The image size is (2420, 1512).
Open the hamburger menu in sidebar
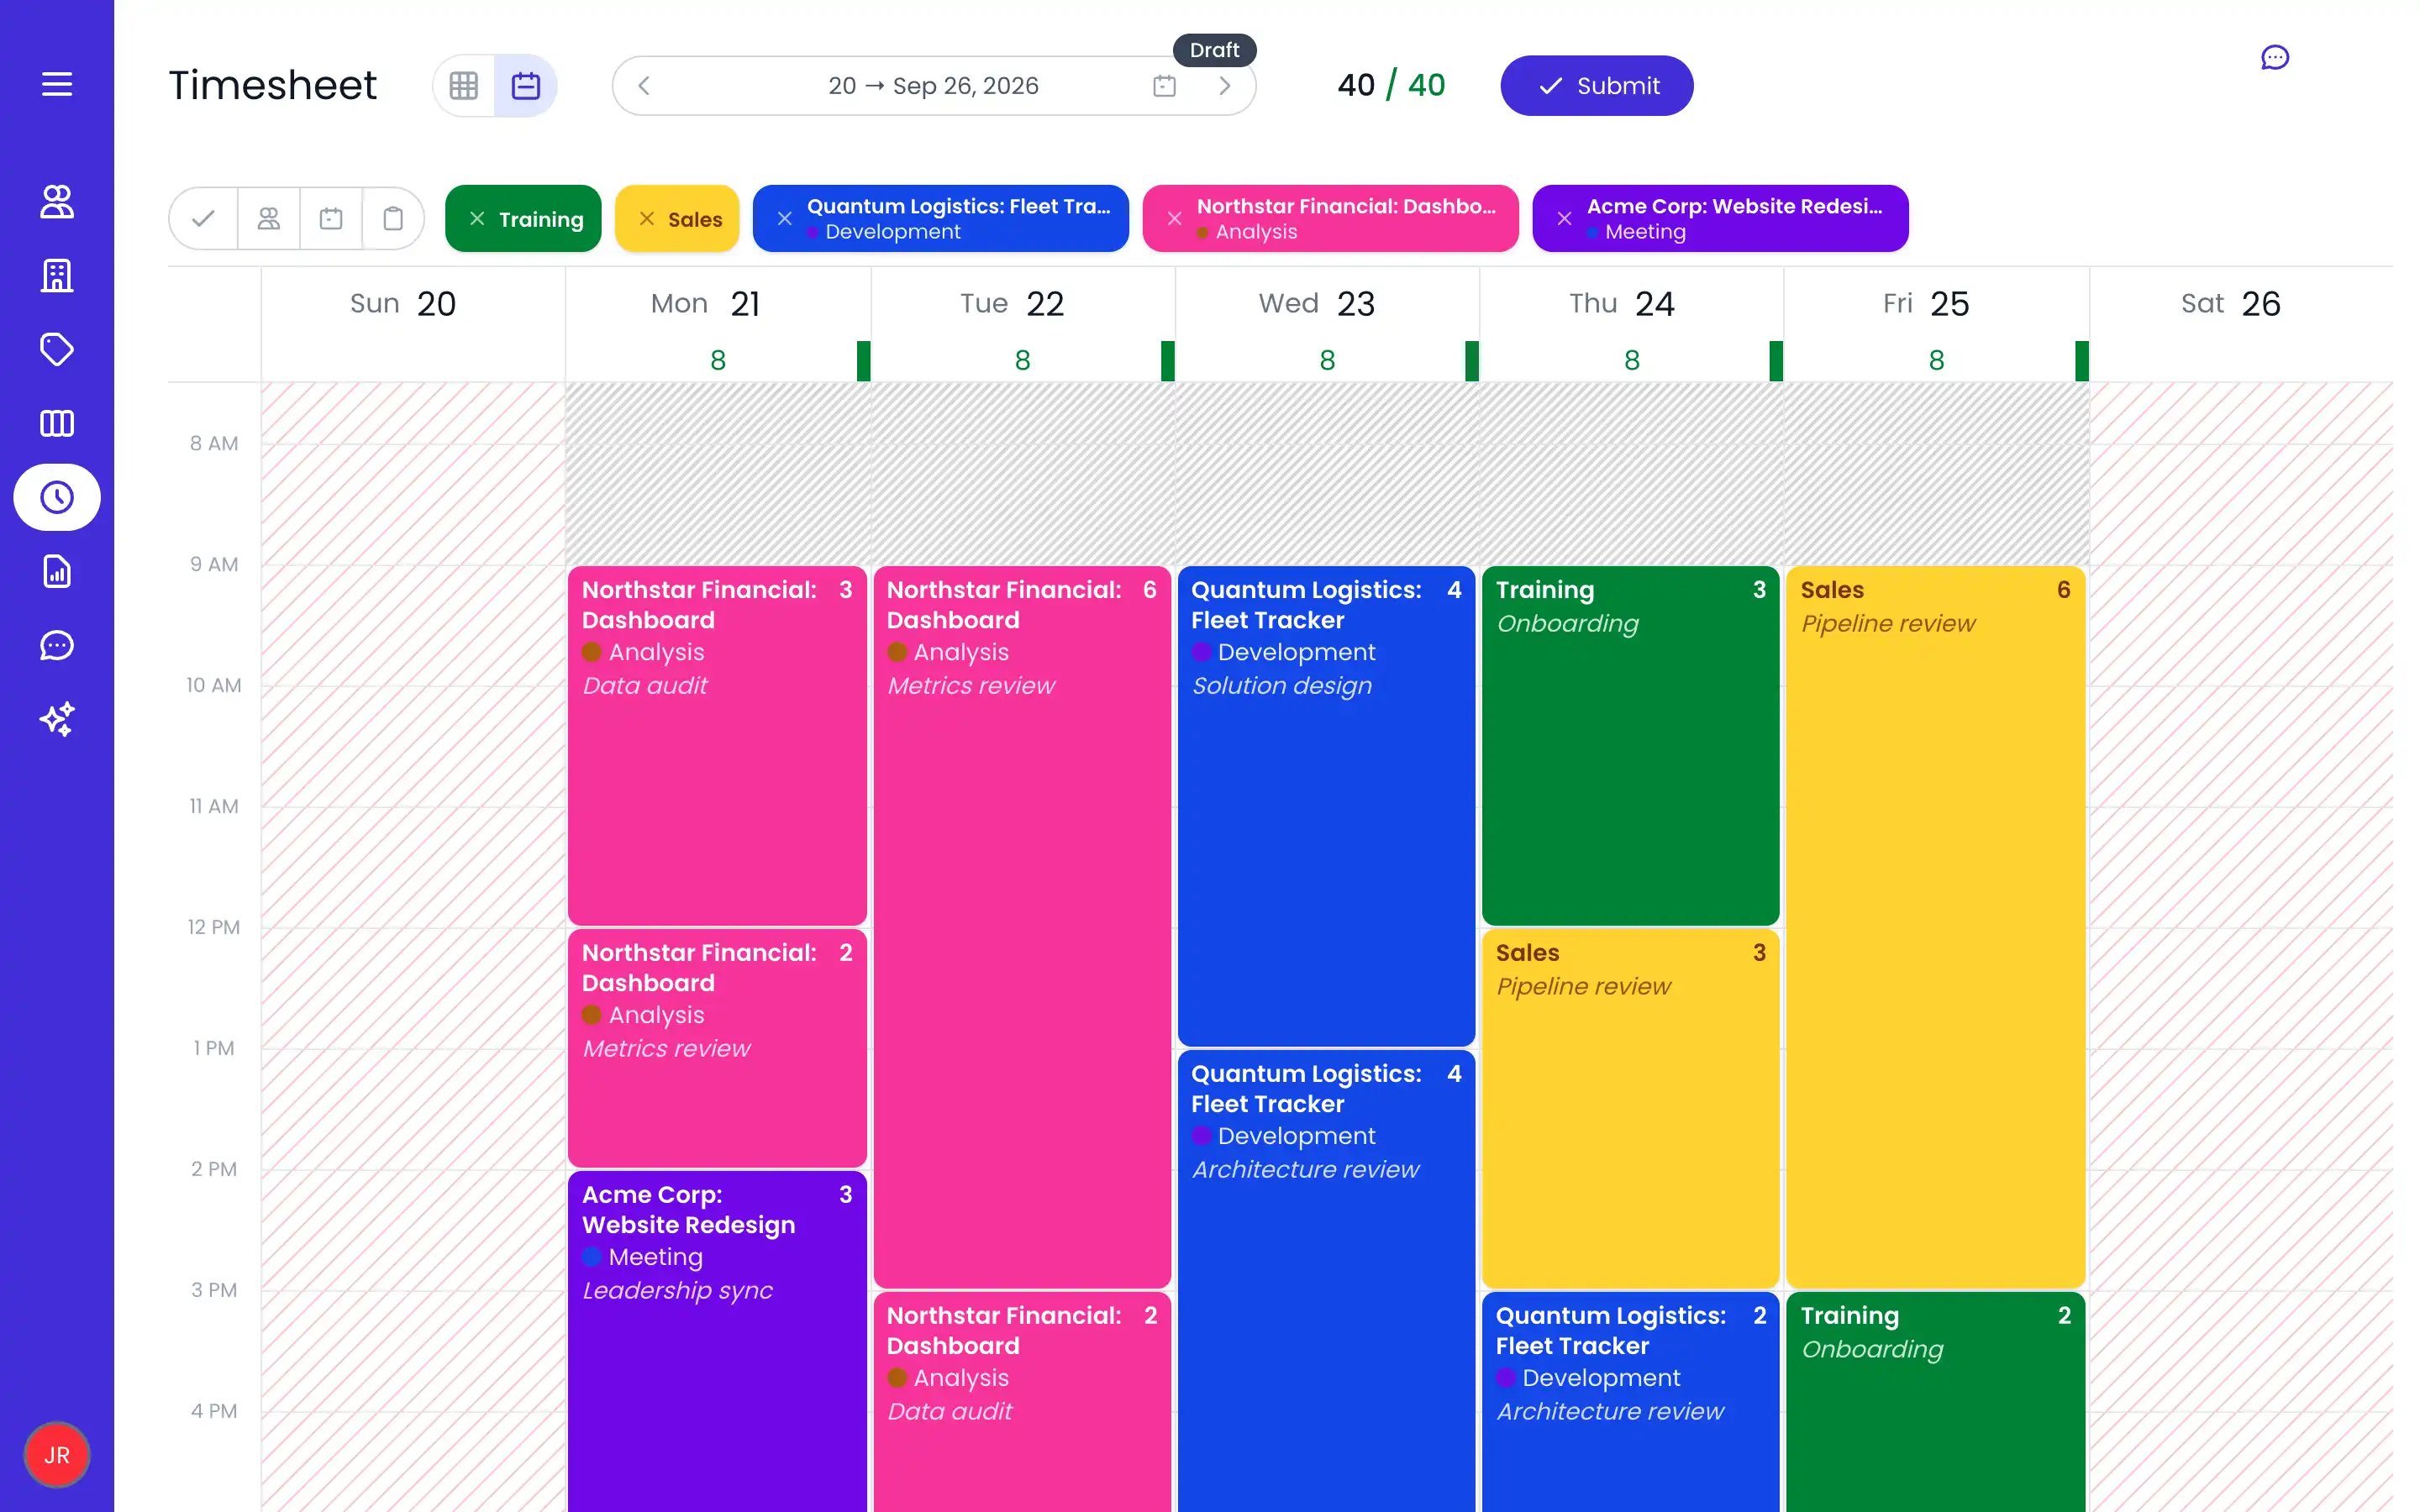coord(57,84)
